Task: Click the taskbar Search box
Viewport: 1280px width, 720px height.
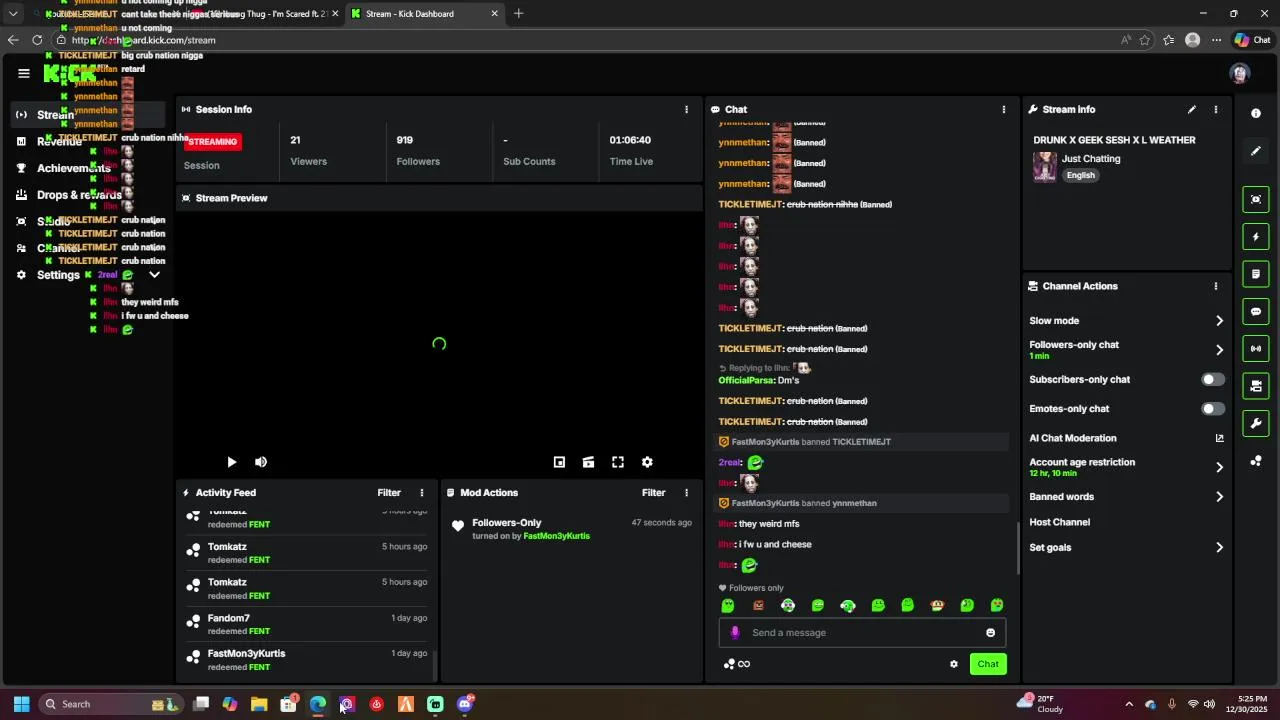Action: click(x=110, y=704)
